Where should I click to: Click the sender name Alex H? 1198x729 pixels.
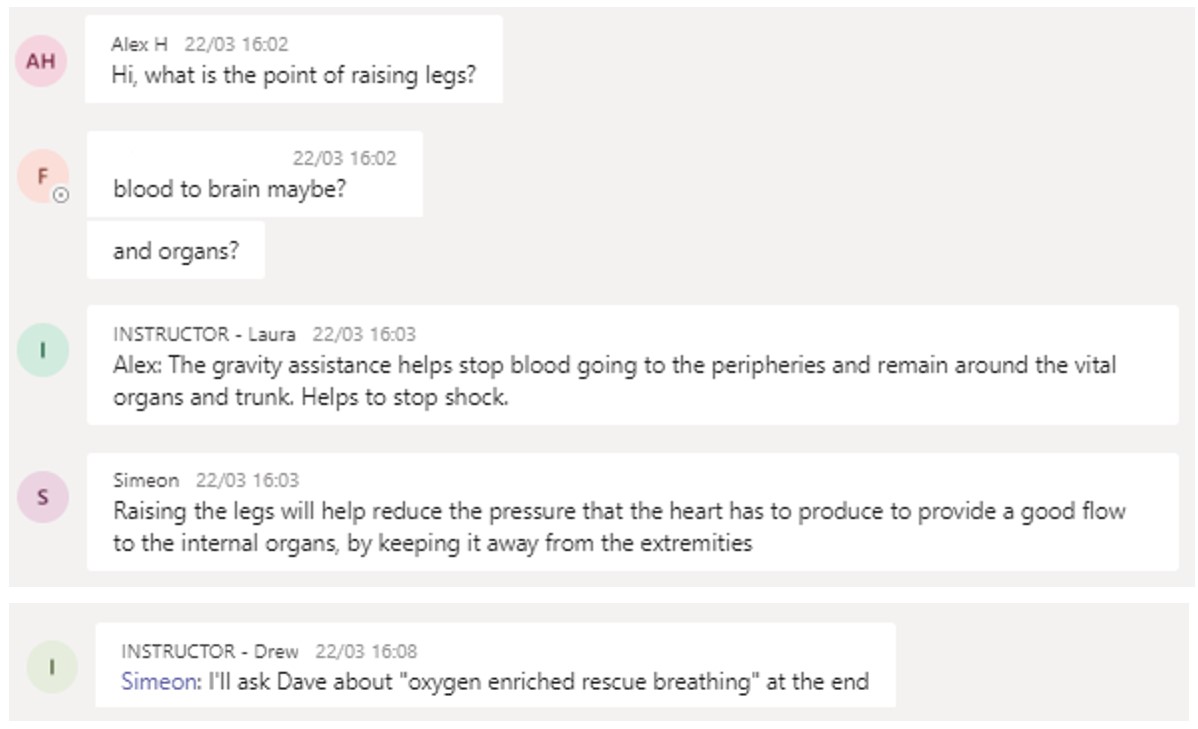[x=139, y=44]
